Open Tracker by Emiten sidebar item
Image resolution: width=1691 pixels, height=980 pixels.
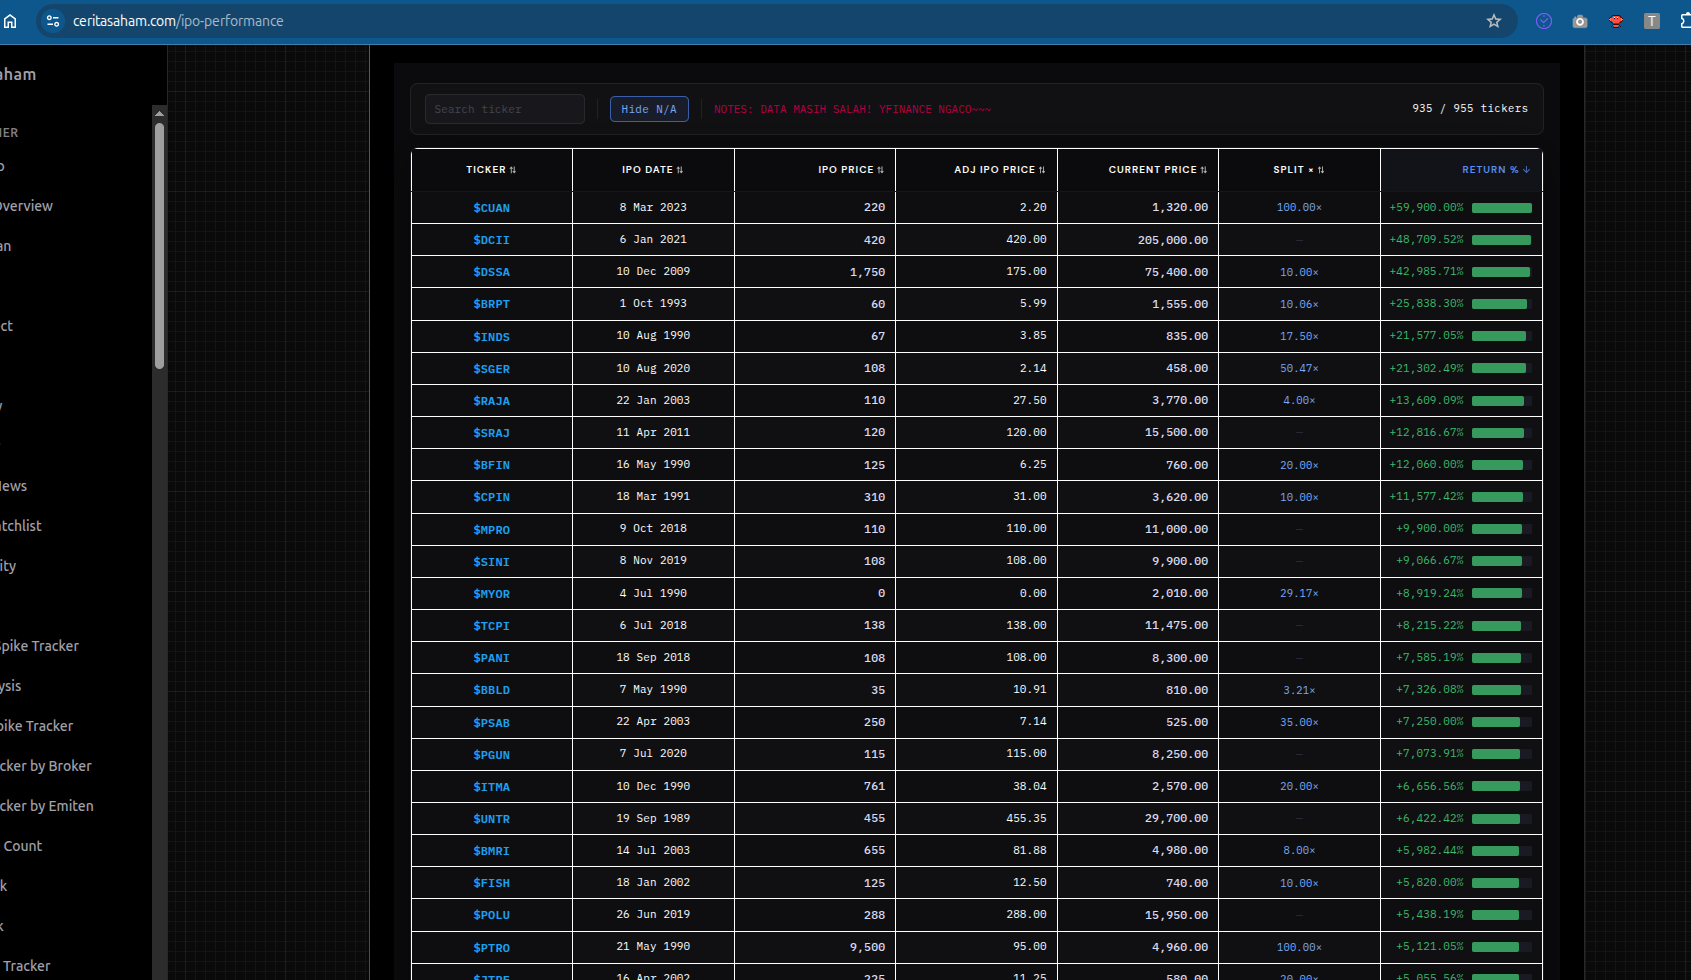(x=47, y=806)
